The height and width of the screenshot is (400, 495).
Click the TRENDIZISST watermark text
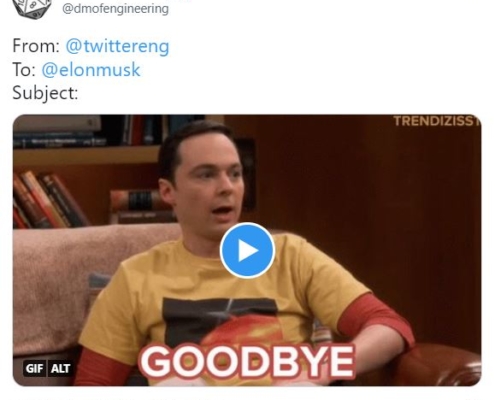coord(437,121)
